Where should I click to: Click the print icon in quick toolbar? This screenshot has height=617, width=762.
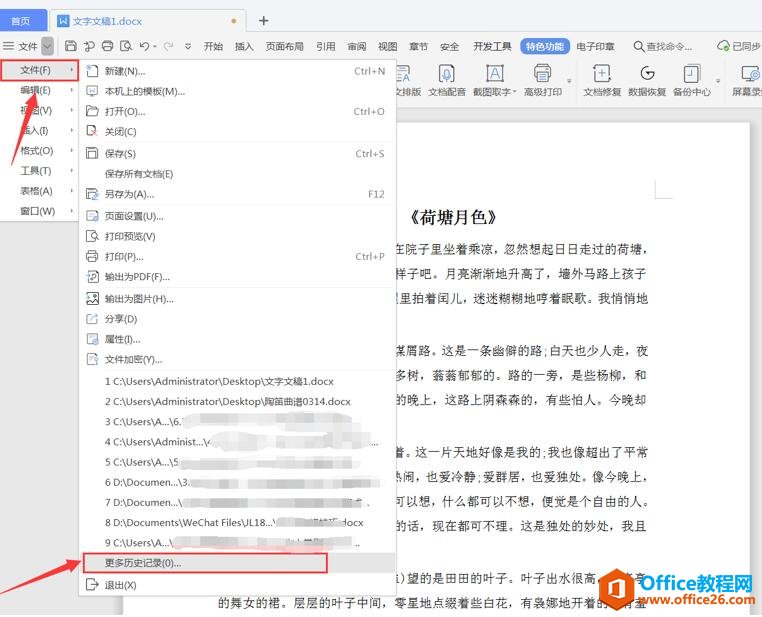click(107, 46)
